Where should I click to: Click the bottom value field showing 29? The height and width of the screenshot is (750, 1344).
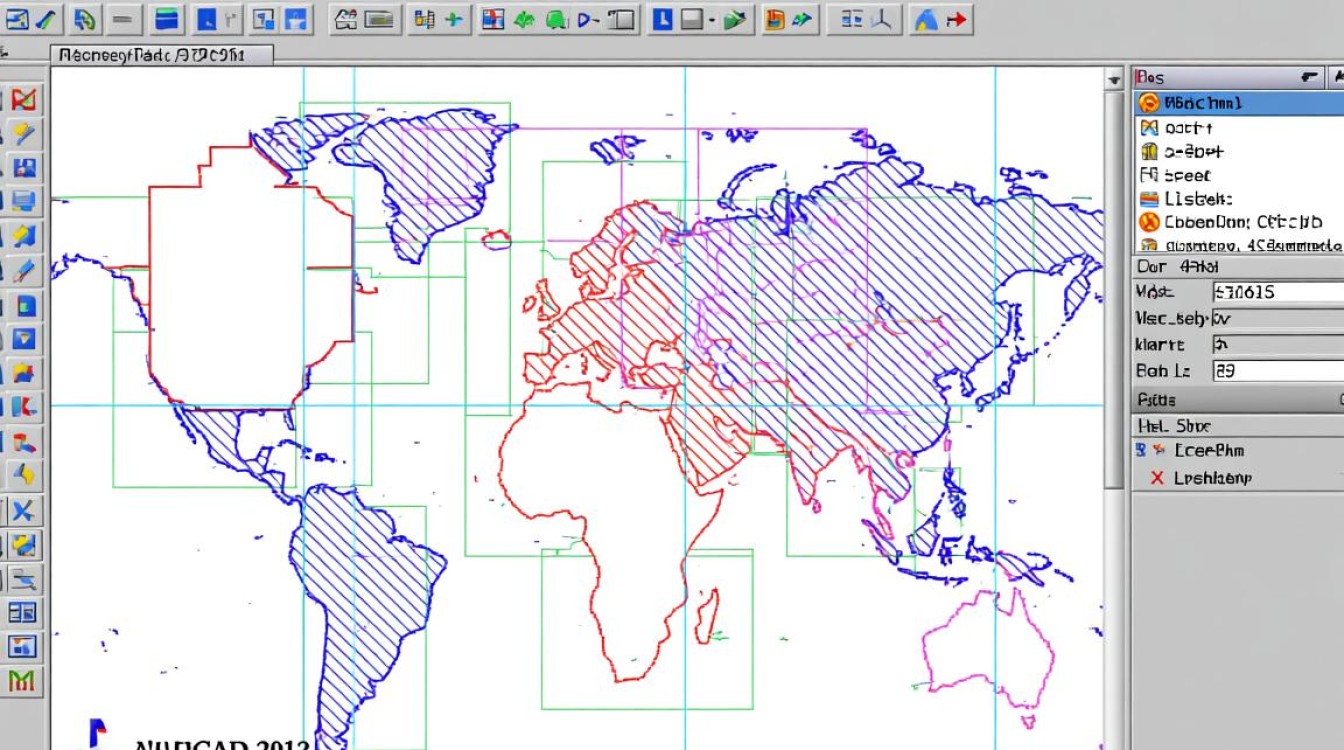pos(1276,371)
